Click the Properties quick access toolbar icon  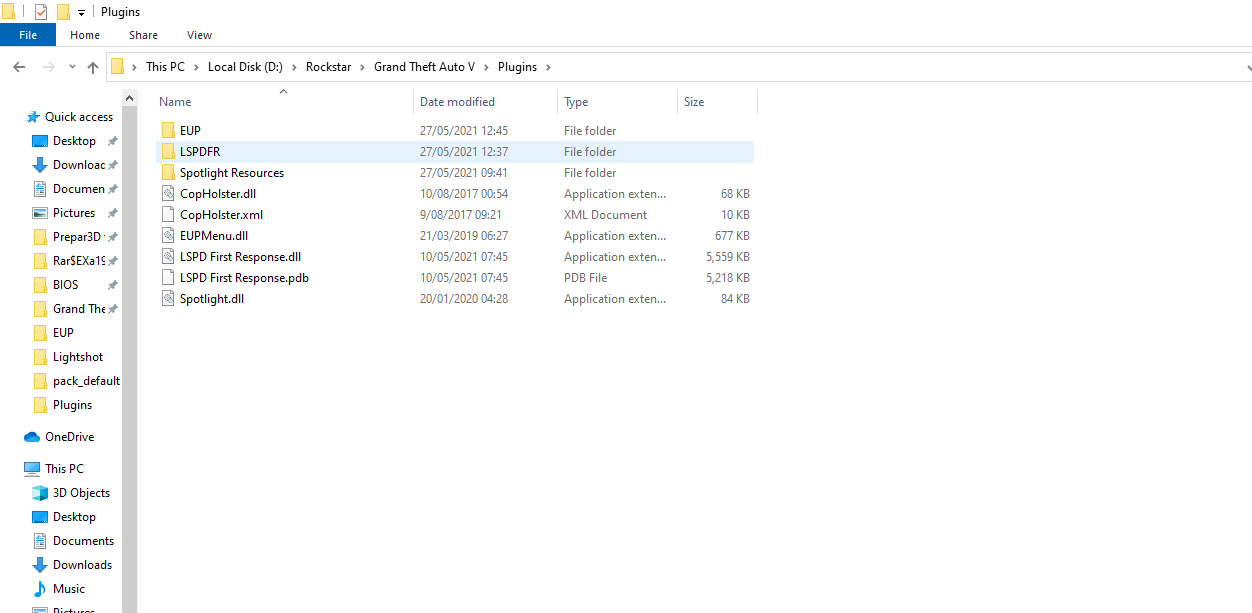click(40, 12)
